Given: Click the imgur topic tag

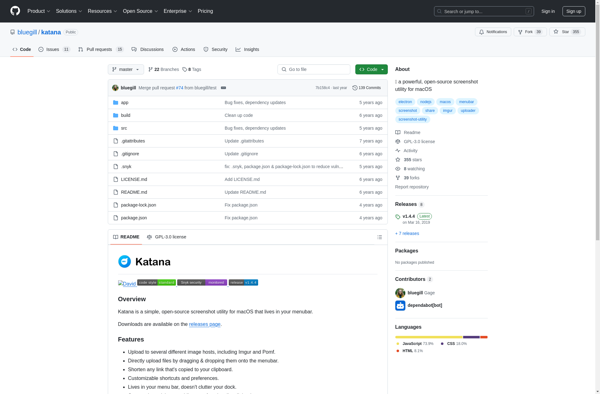Looking at the screenshot, I should [x=447, y=111].
